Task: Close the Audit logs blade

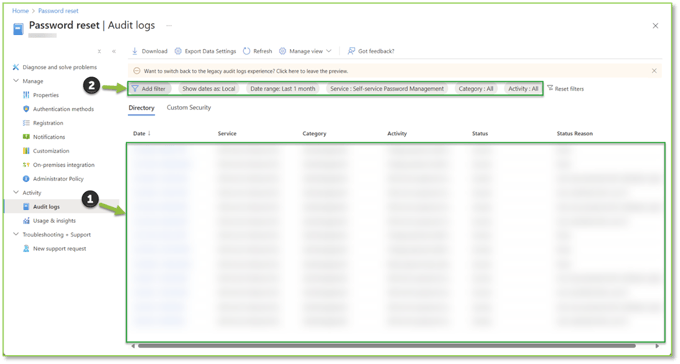Action: point(655,26)
